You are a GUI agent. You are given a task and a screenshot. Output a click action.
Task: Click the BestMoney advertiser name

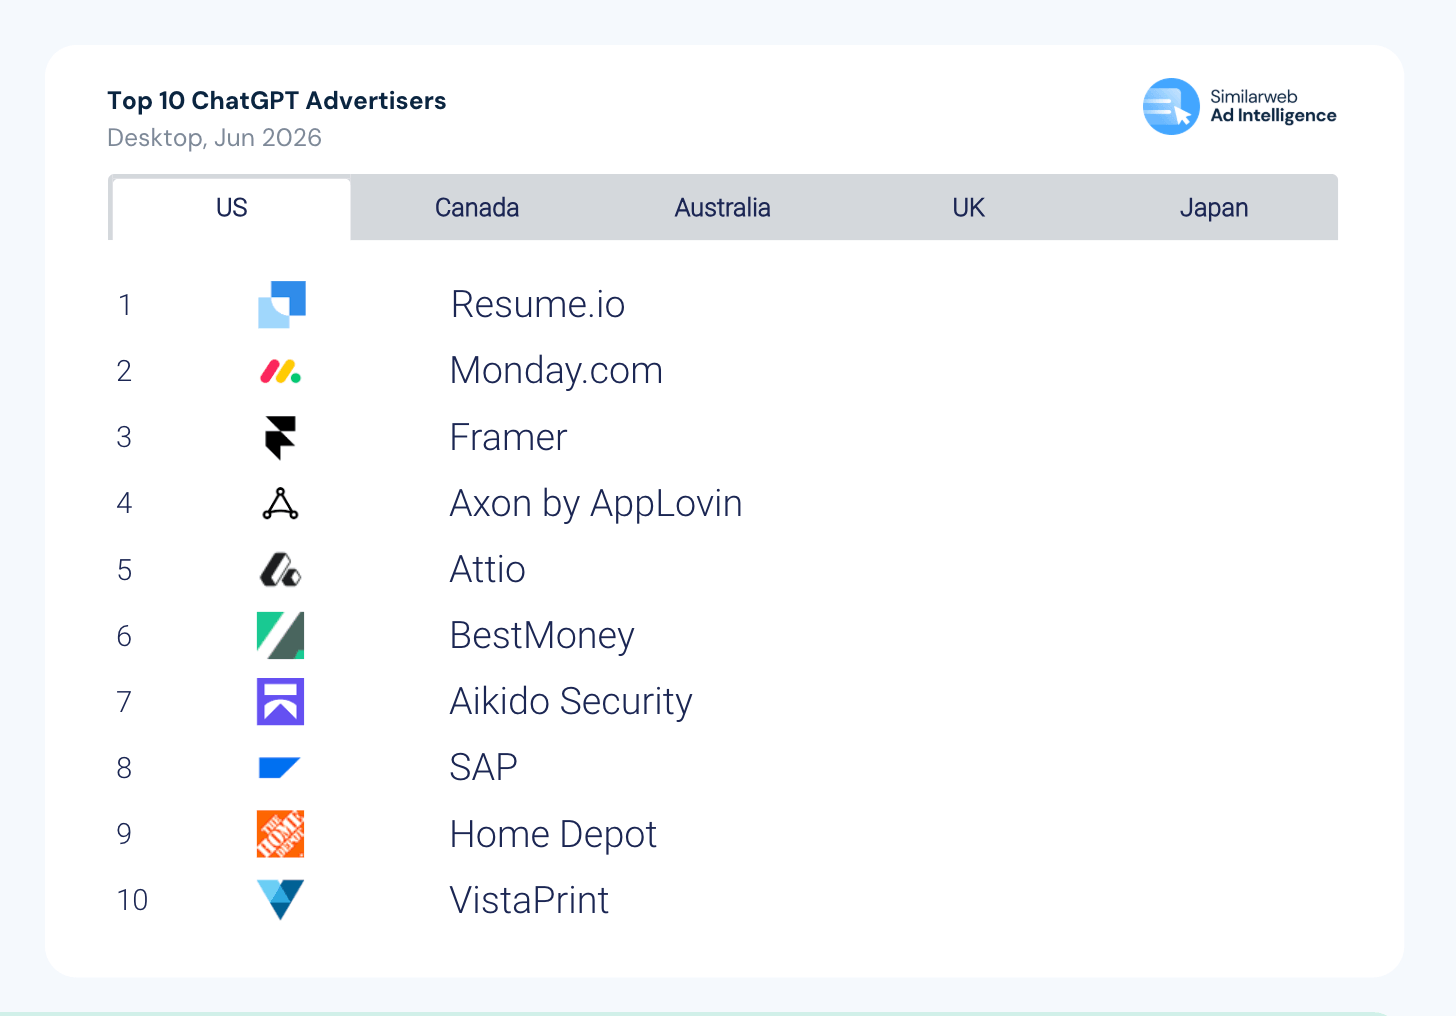[x=542, y=636]
